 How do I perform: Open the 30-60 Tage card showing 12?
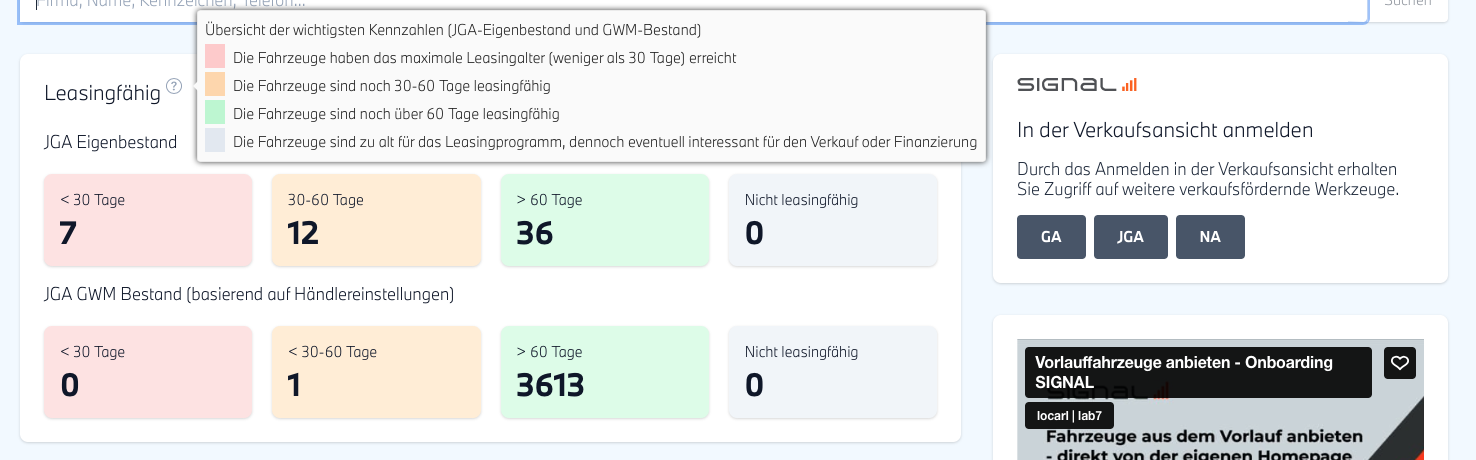point(376,220)
